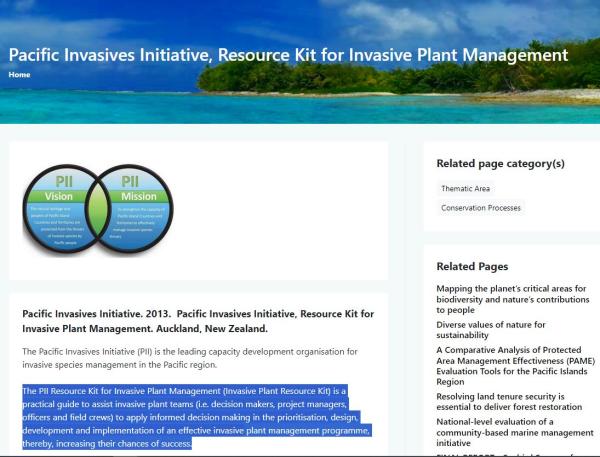
Task: Click the leading capacity development organisation paragraph
Action: pos(190,358)
